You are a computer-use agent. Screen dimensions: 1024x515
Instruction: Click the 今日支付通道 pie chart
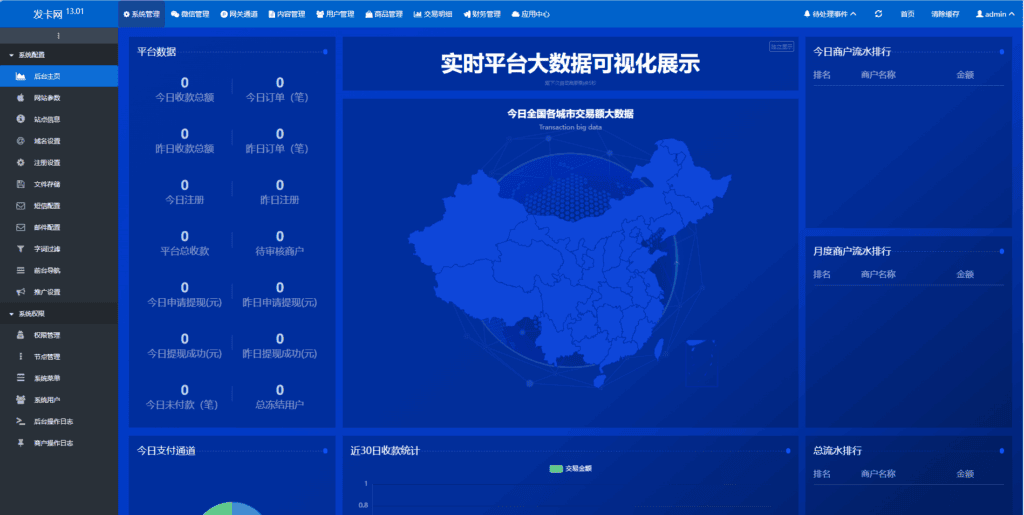pos(232,508)
